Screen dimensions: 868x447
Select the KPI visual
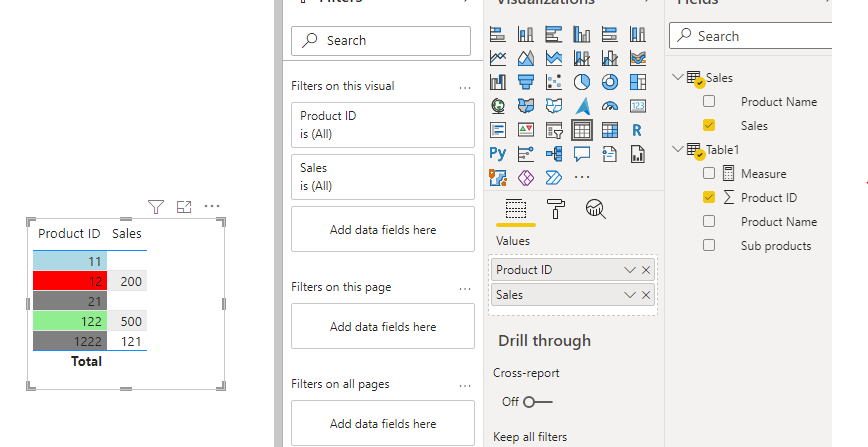(526, 130)
